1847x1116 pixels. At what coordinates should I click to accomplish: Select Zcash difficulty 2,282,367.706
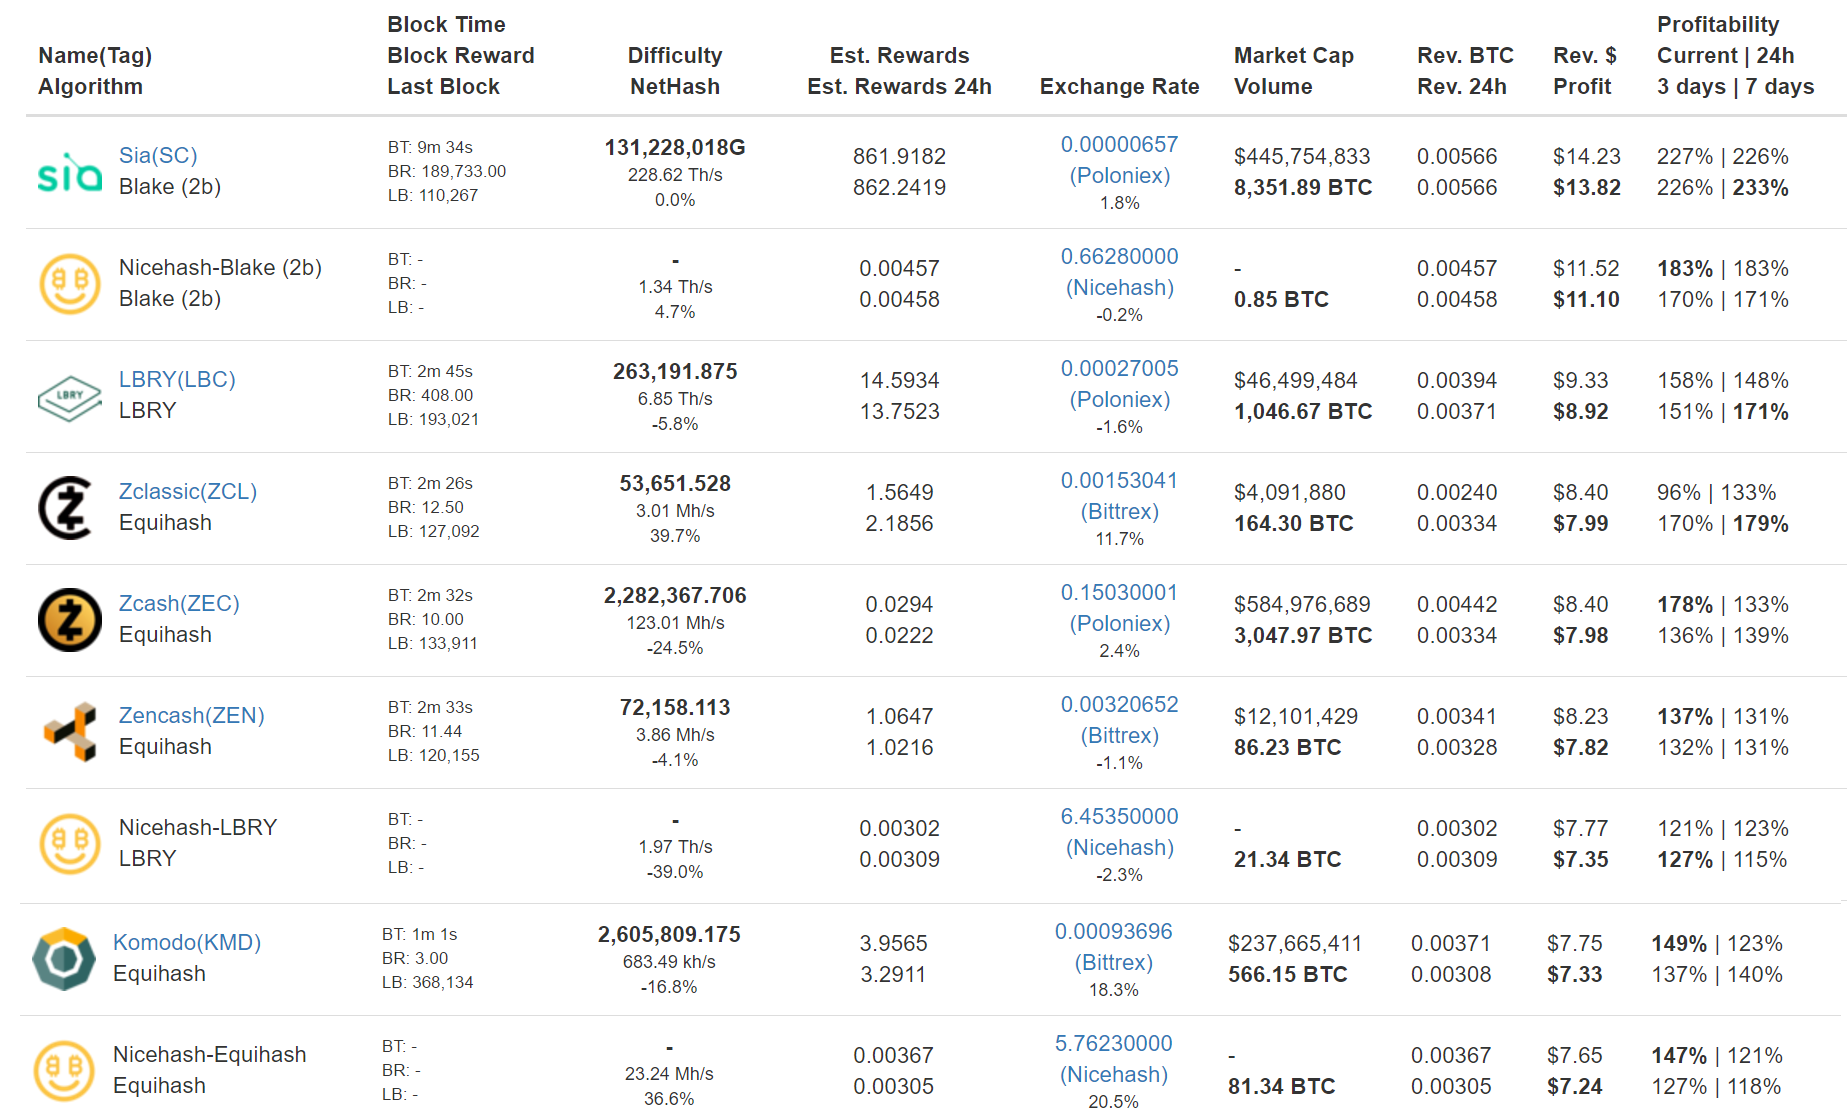pos(675,596)
